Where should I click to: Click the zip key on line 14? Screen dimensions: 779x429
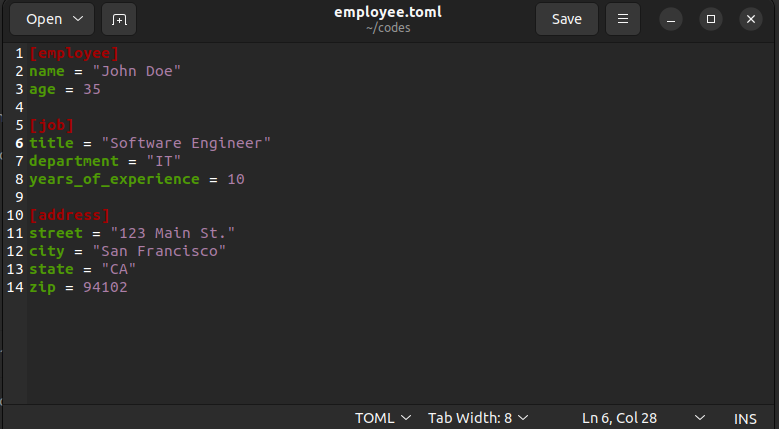[x=42, y=287]
